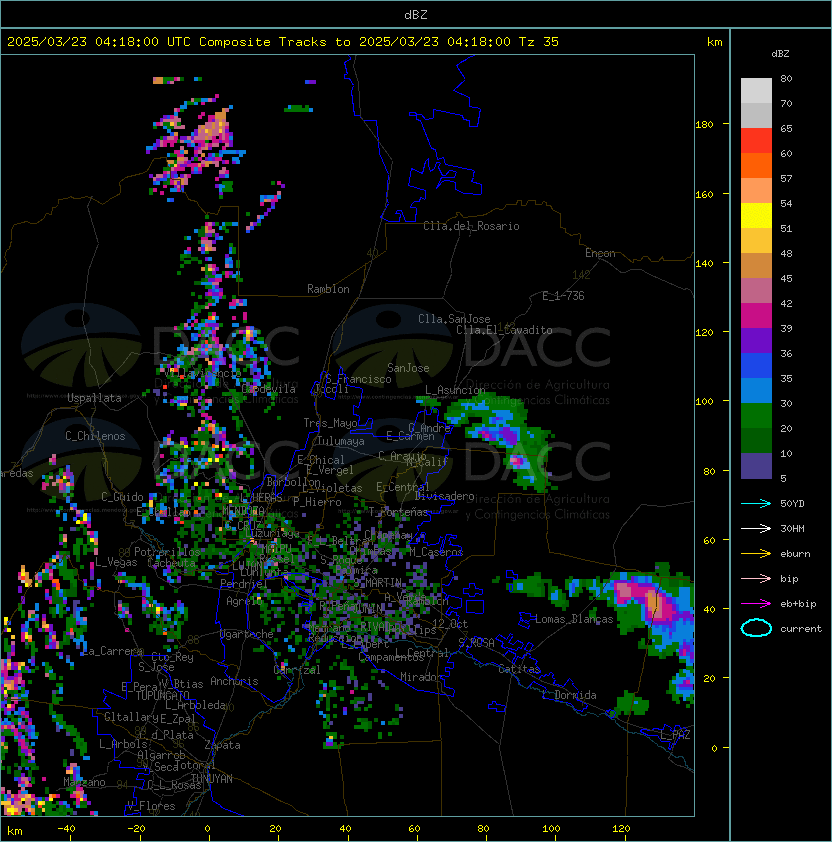Screen dimensions: 832x842
Task: Click the 'Tulumaya' map label
Action: click(x=341, y=441)
